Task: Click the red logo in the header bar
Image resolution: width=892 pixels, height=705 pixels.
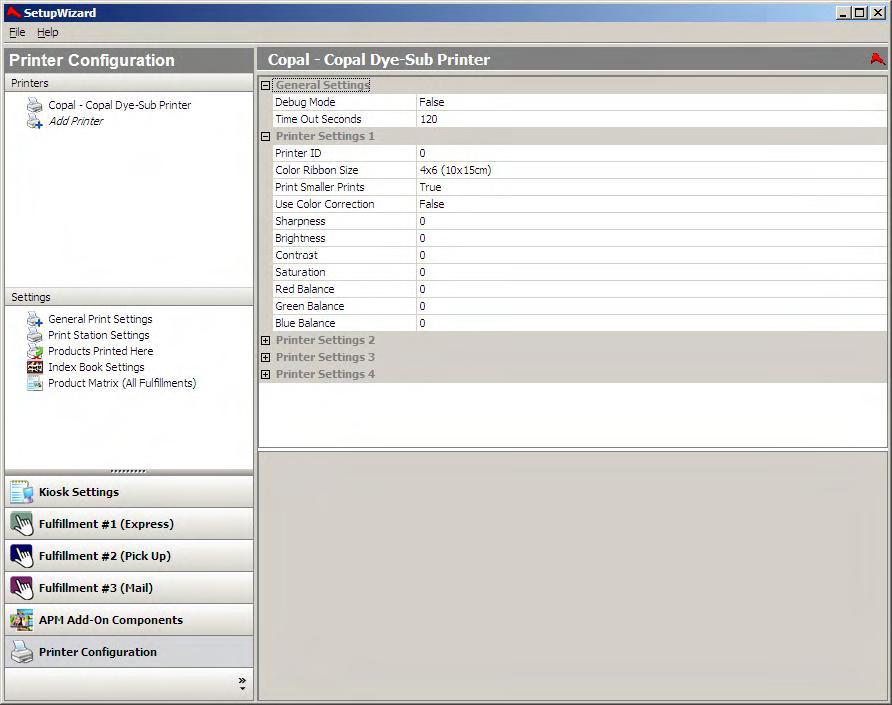Action: pyautogui.click(x=878, y=59)
